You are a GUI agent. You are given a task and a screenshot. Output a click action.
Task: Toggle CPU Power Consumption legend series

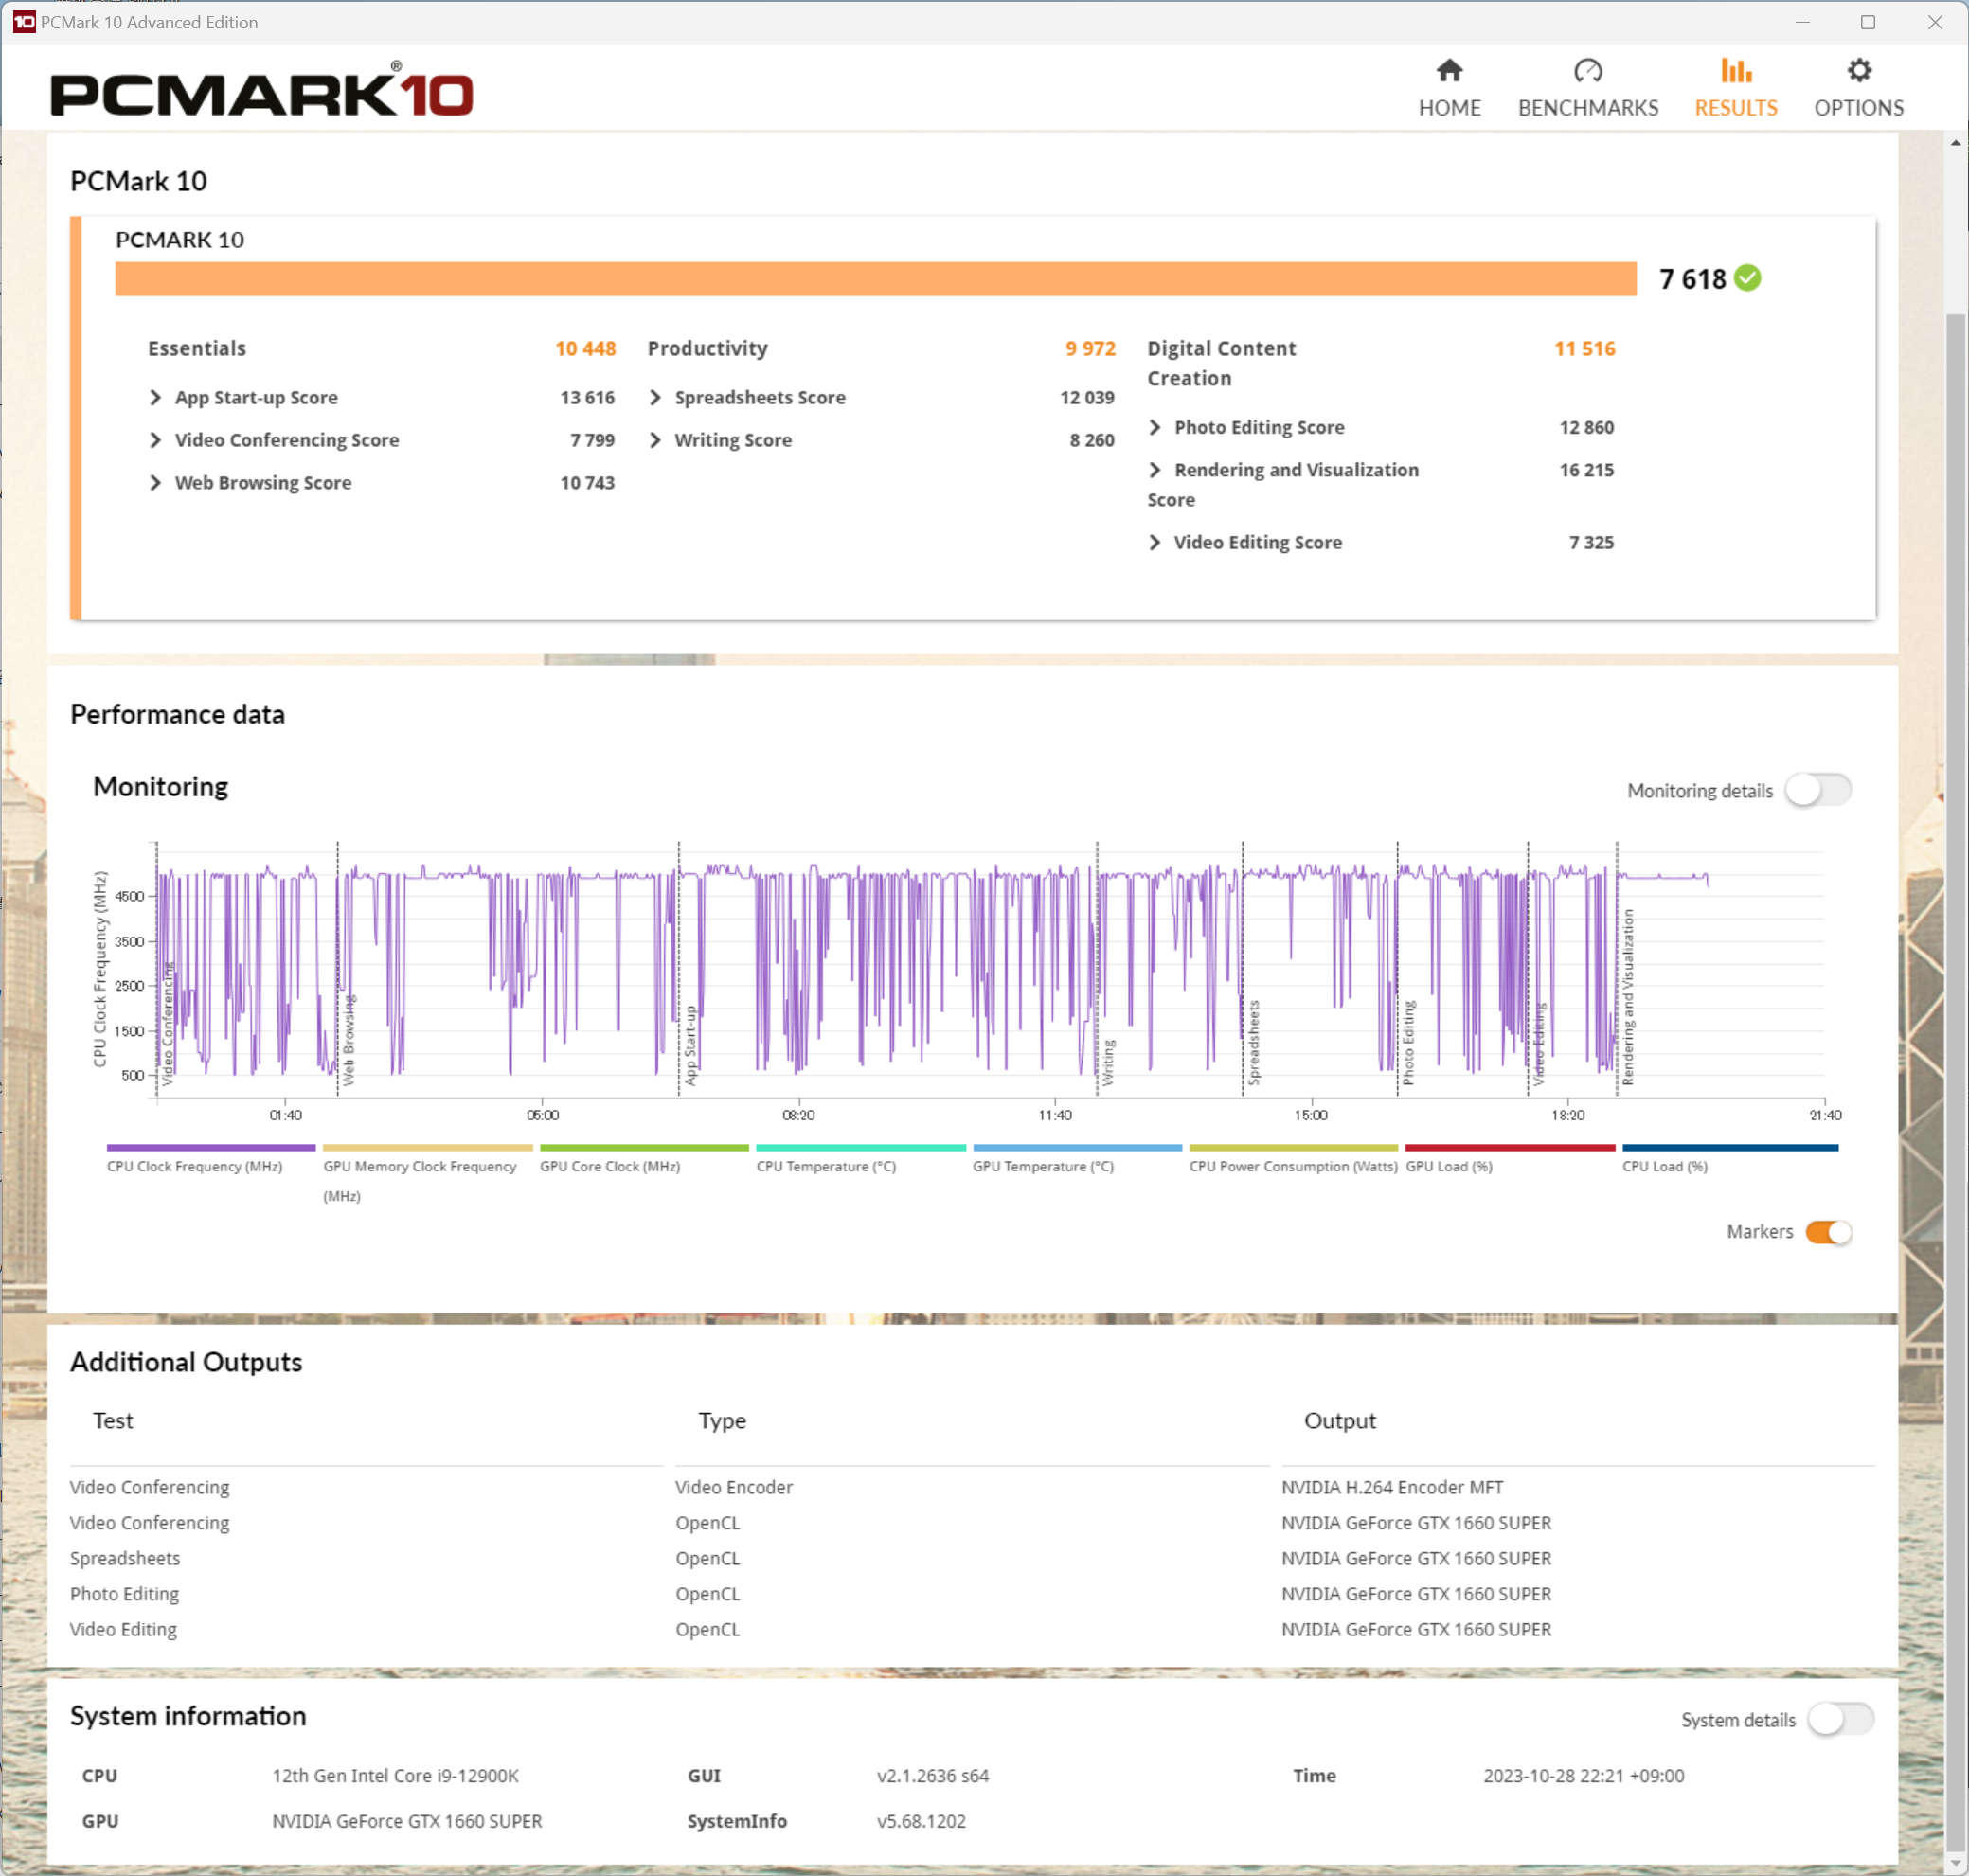point(1293,1160)
